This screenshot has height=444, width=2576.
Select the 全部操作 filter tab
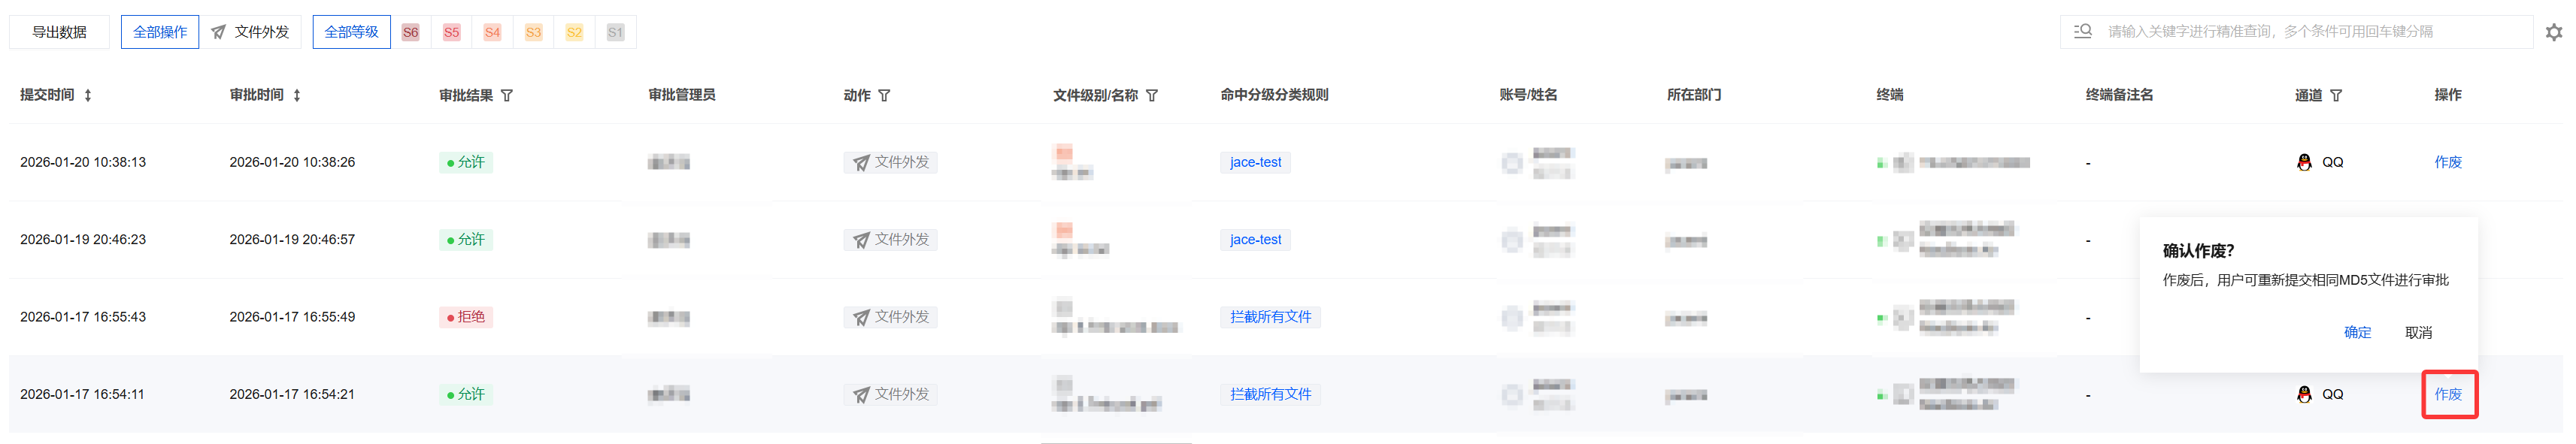tap(160, 32)
